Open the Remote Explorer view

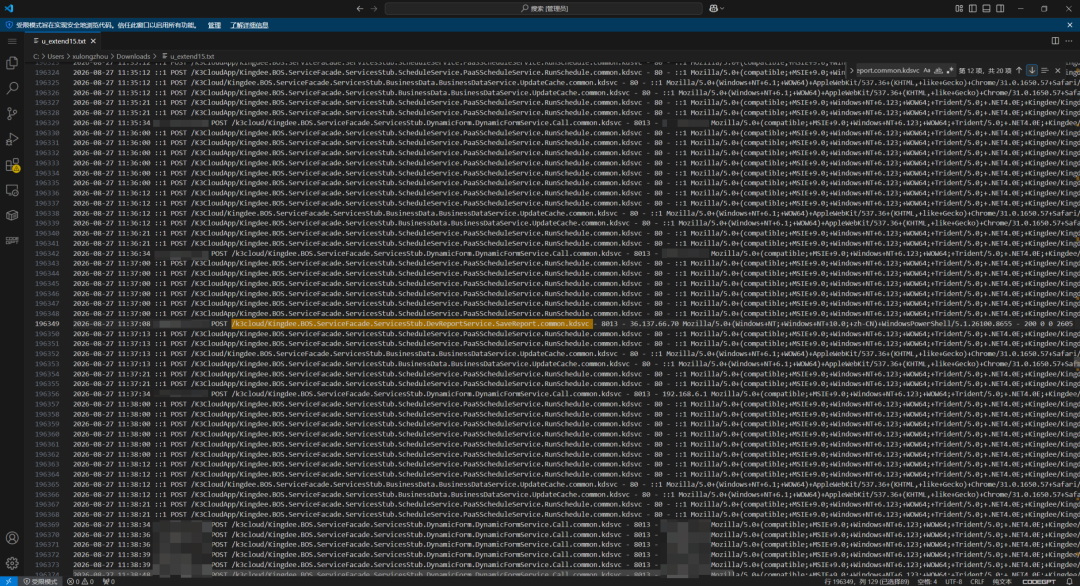click(12, 190)
